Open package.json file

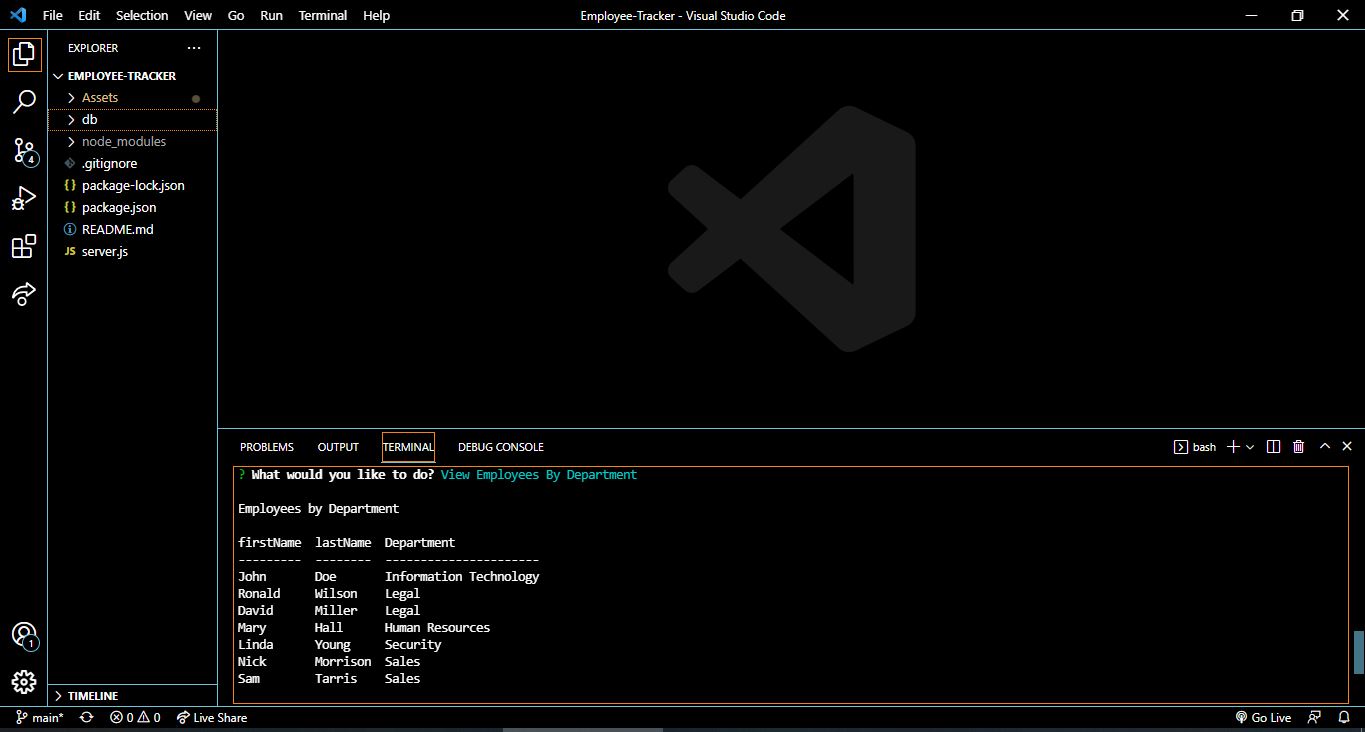coord(132,208)
